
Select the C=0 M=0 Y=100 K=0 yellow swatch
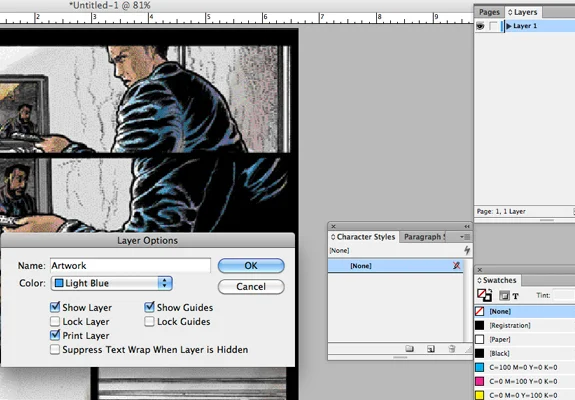524,395
